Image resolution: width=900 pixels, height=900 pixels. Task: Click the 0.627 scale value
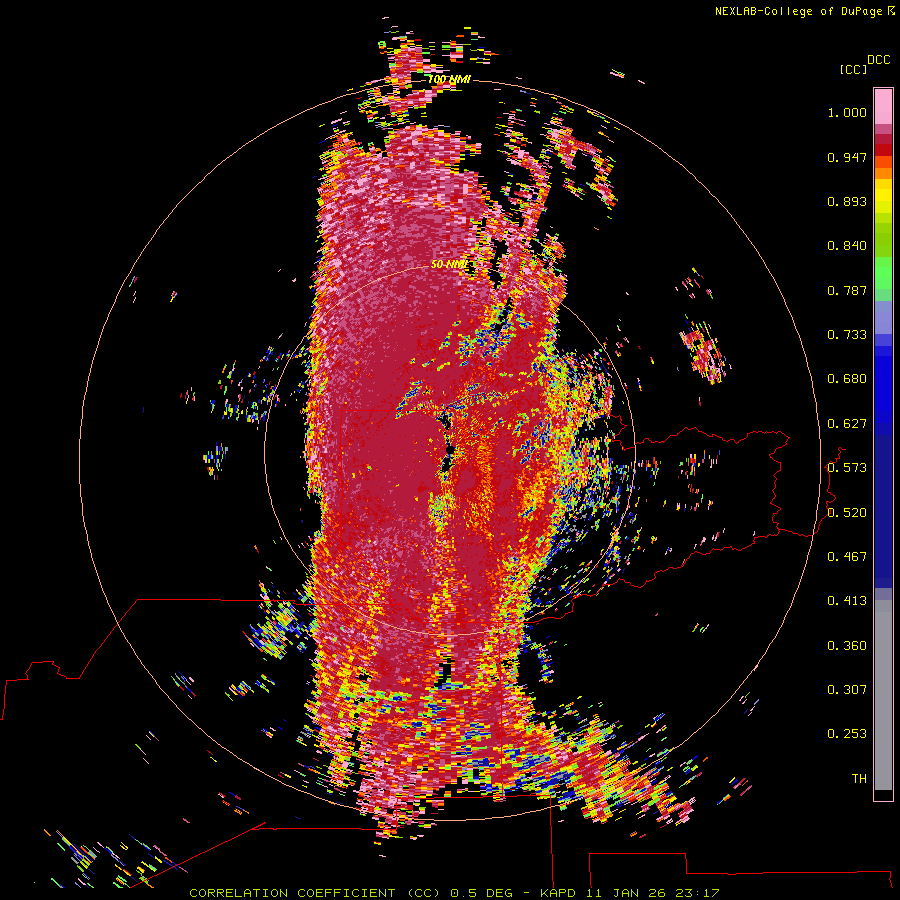coord(847,424)
